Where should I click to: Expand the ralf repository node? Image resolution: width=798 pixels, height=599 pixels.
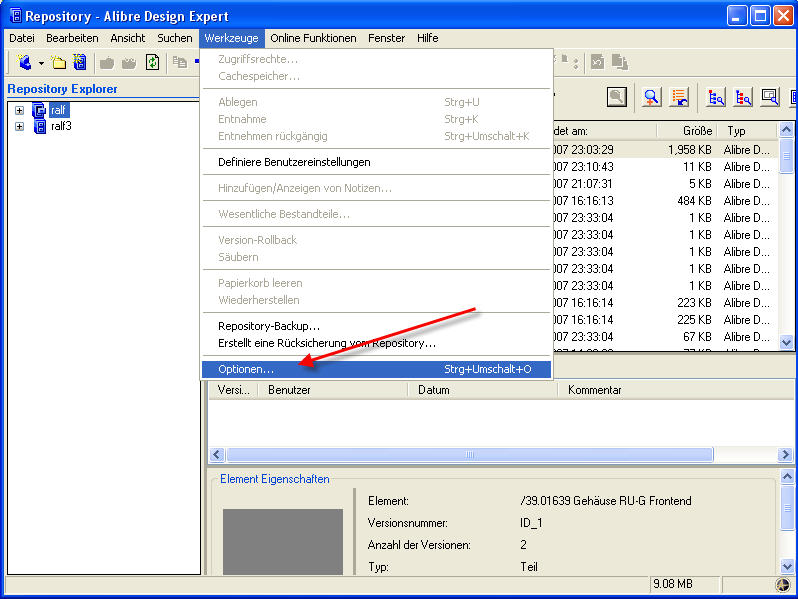tap(19, 110)
